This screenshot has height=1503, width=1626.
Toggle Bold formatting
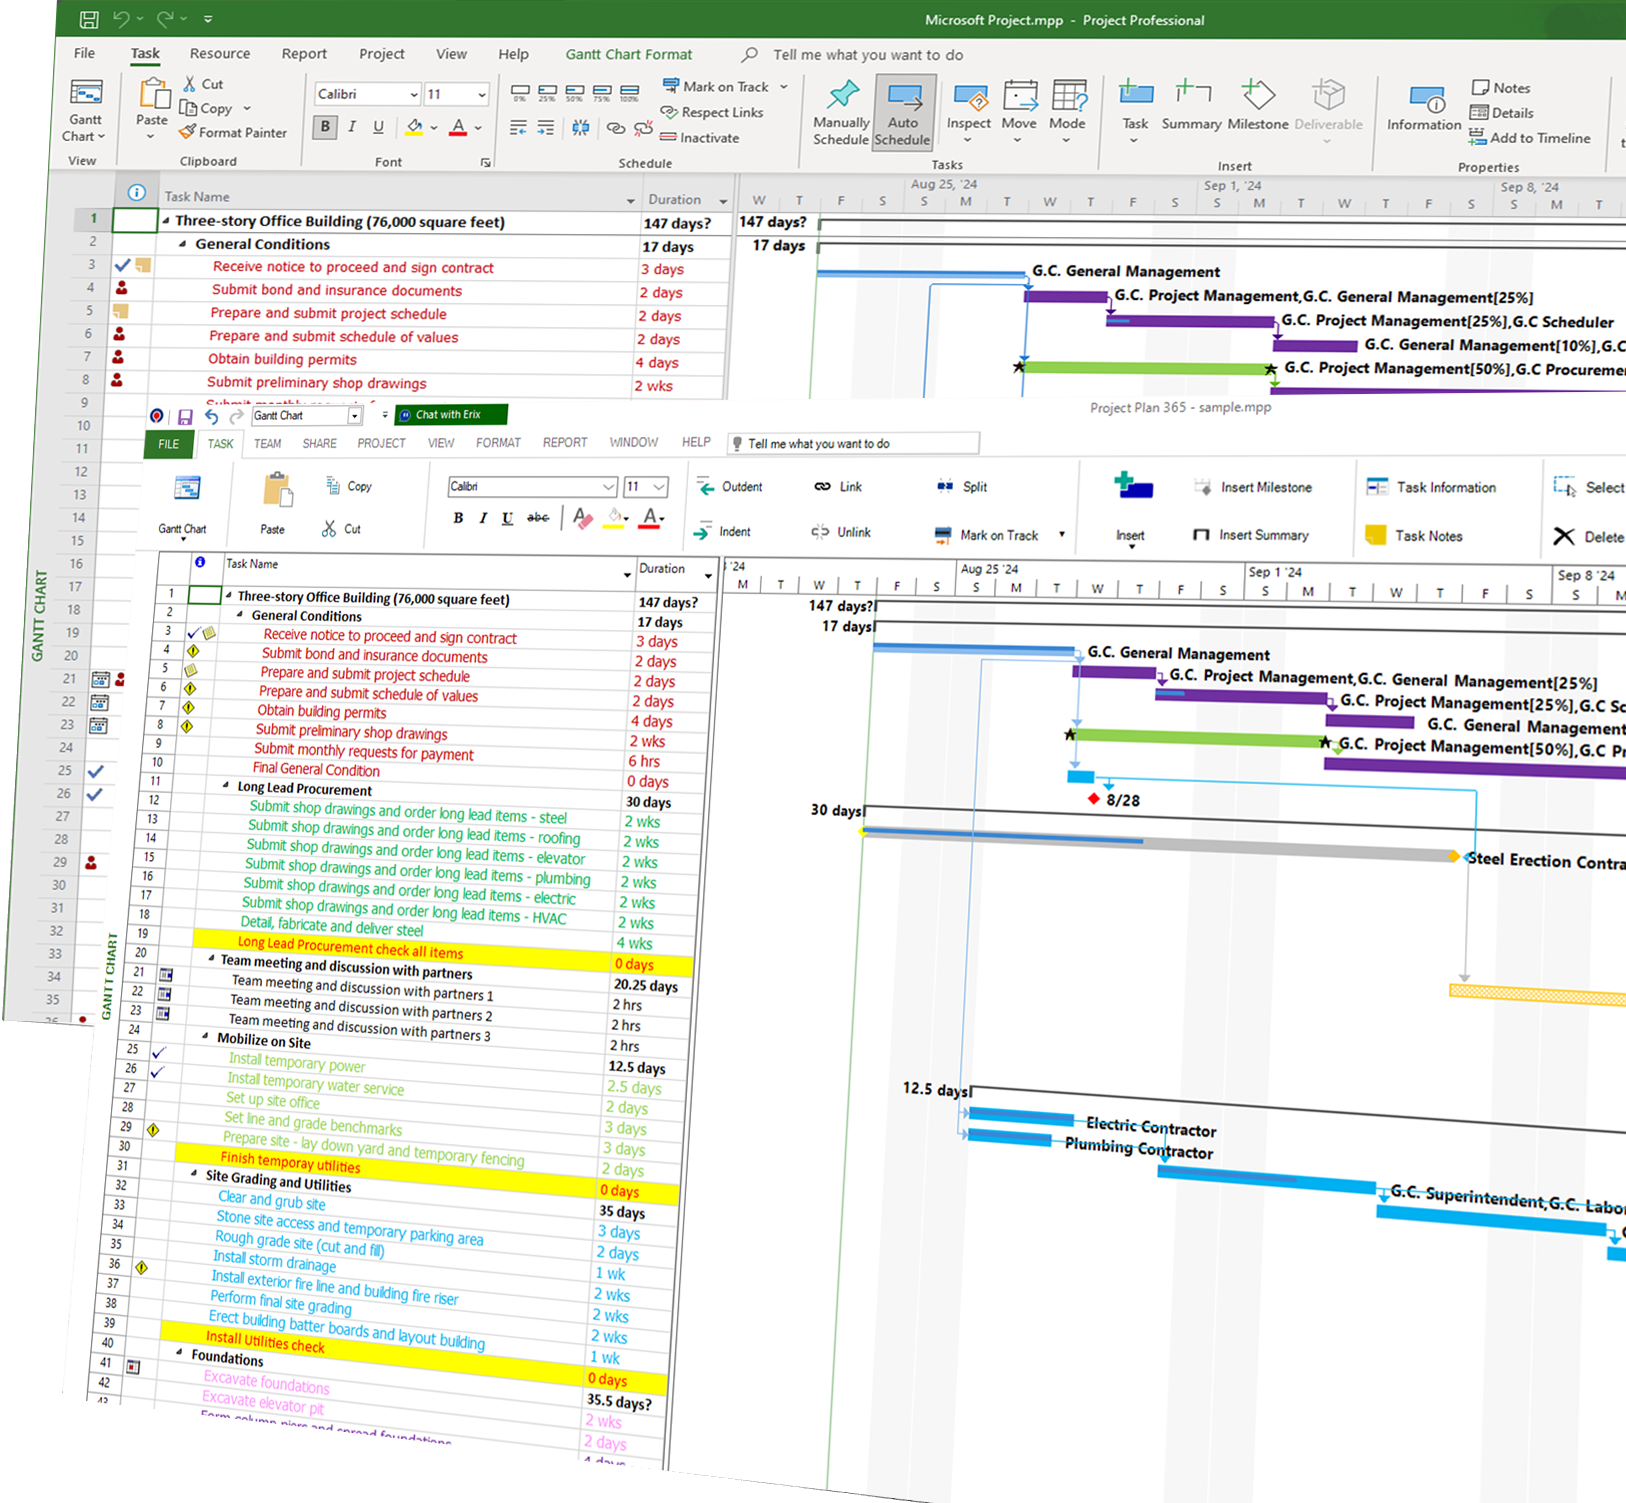[324, 127]
